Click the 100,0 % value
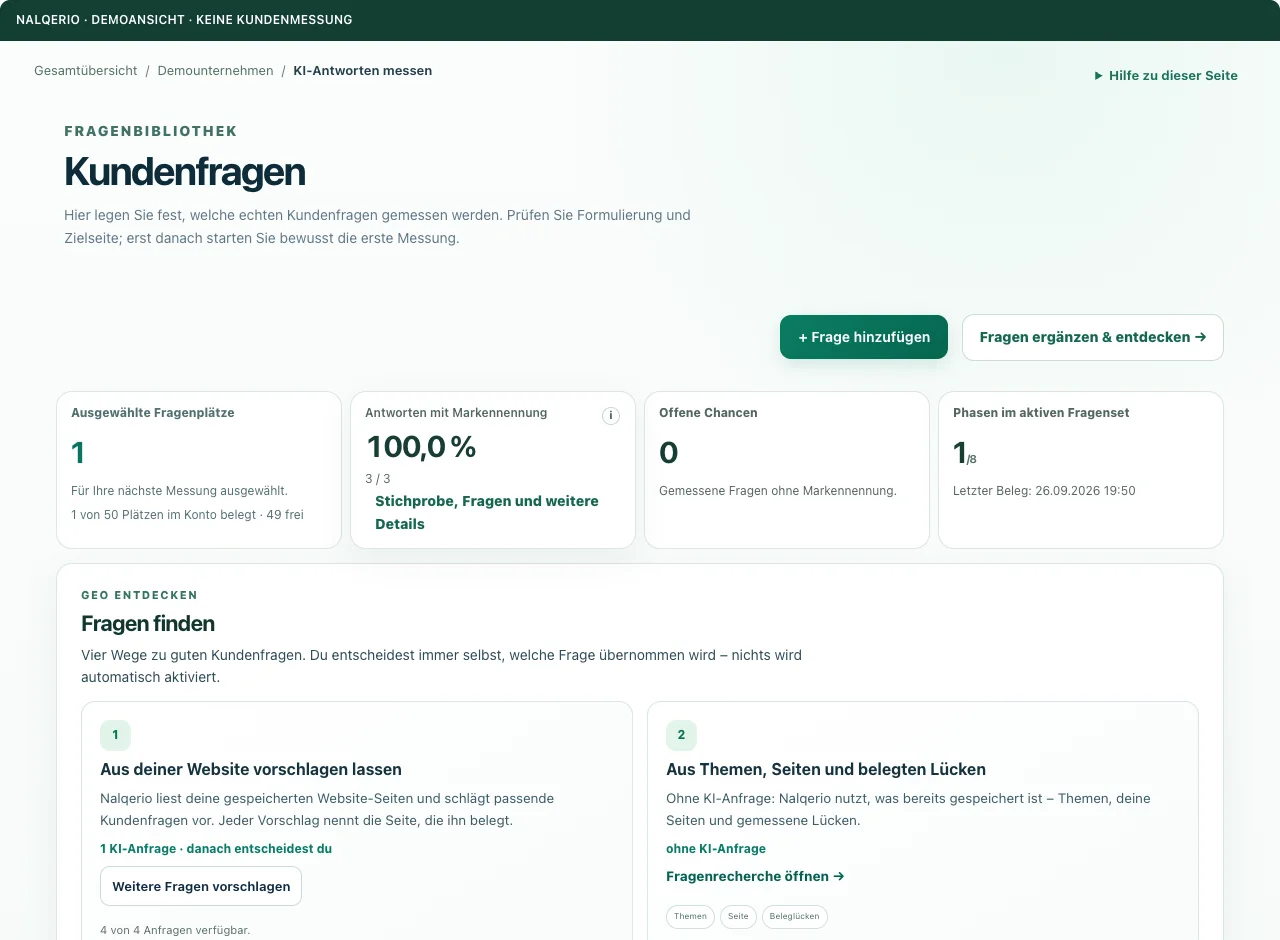This screenshot has height=940, width=1280. tap(421, 447)
